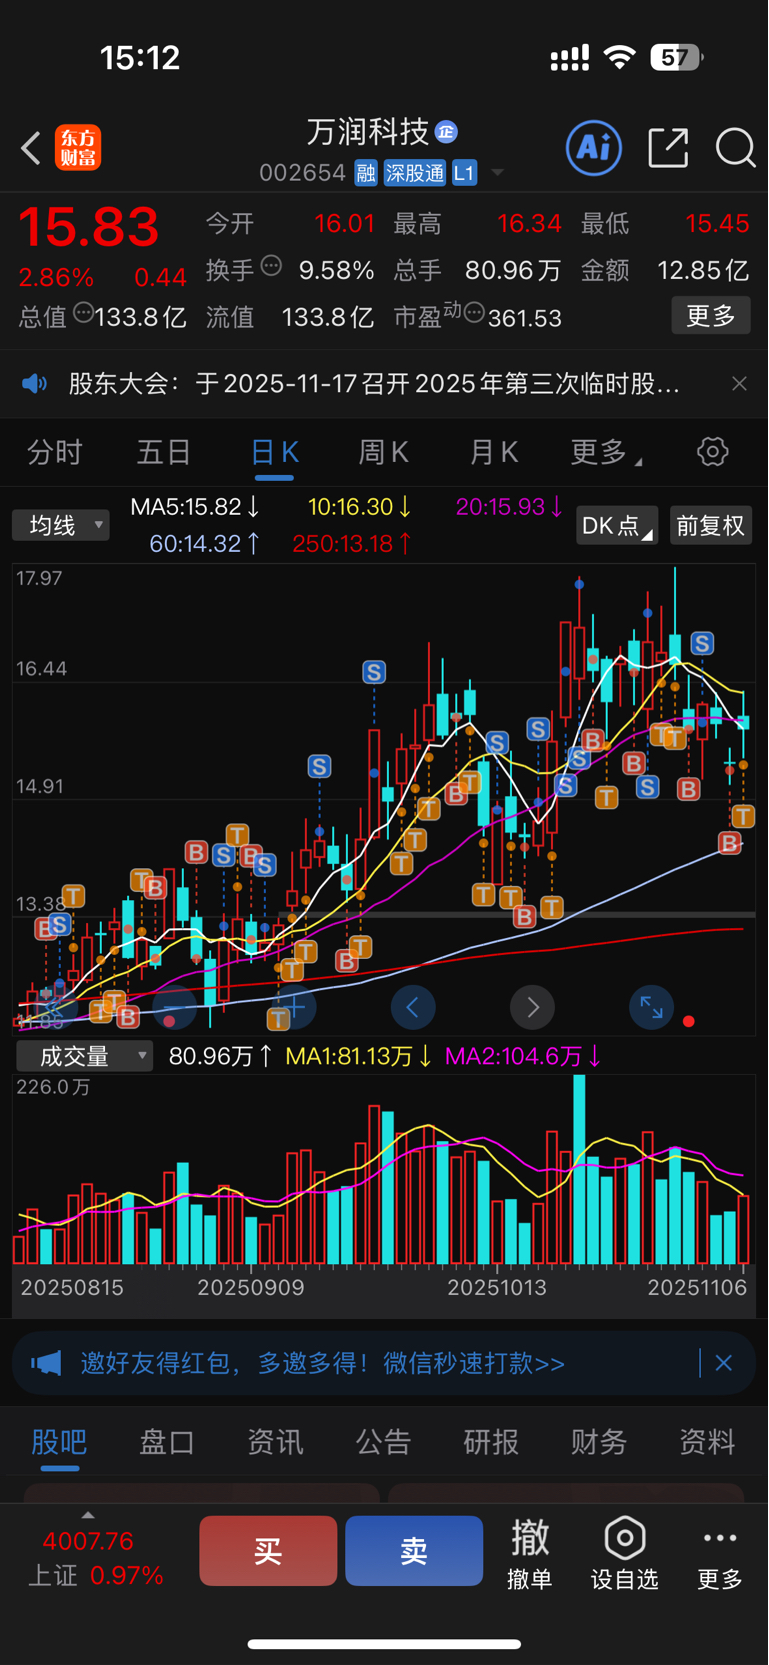
Task: Tap the 市盈 info icon
Action: point(474,314)
